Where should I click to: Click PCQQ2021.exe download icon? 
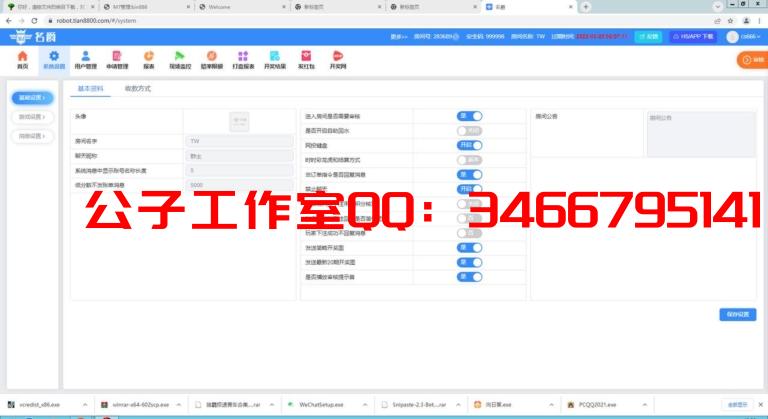571,405
